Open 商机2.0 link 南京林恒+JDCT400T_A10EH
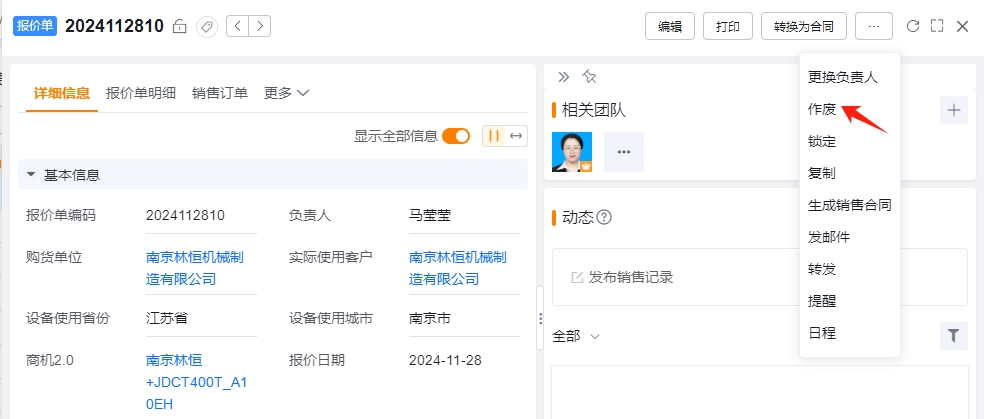This screenshot has width=984, height=419. pos(196,382)
